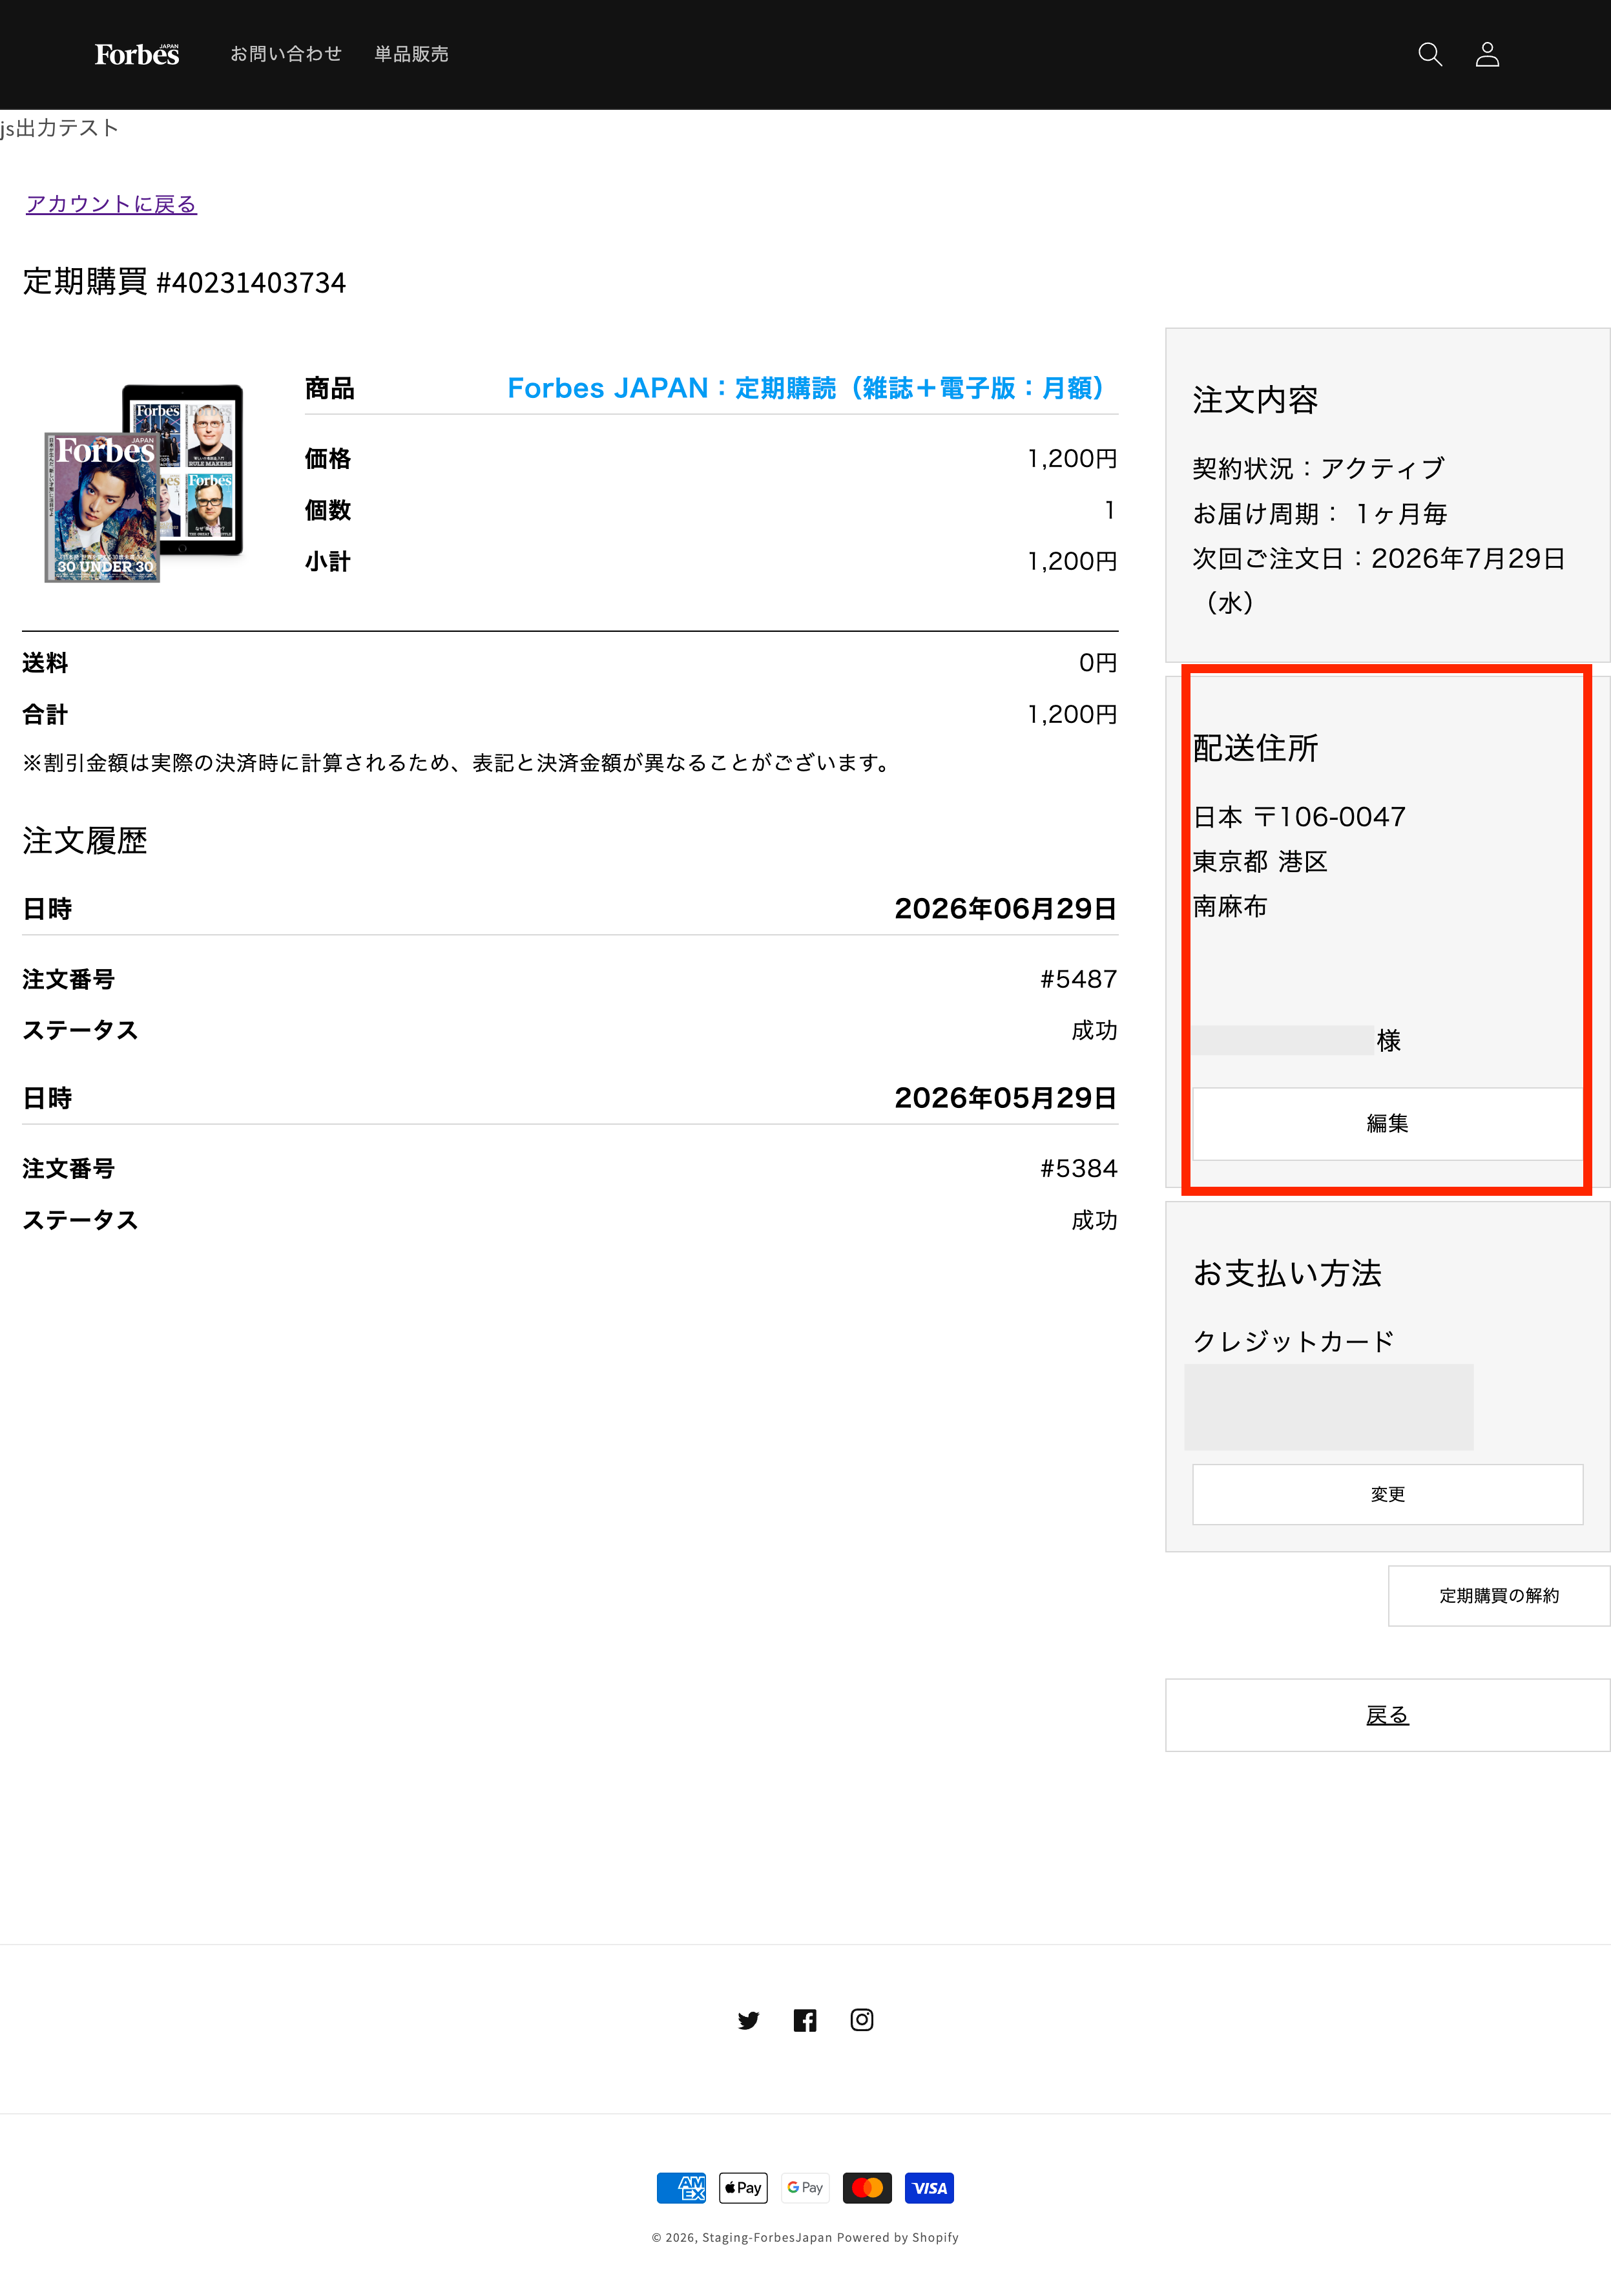Click the js出力テスト text
The image size is (1611, 2296).
pos(59,128)
